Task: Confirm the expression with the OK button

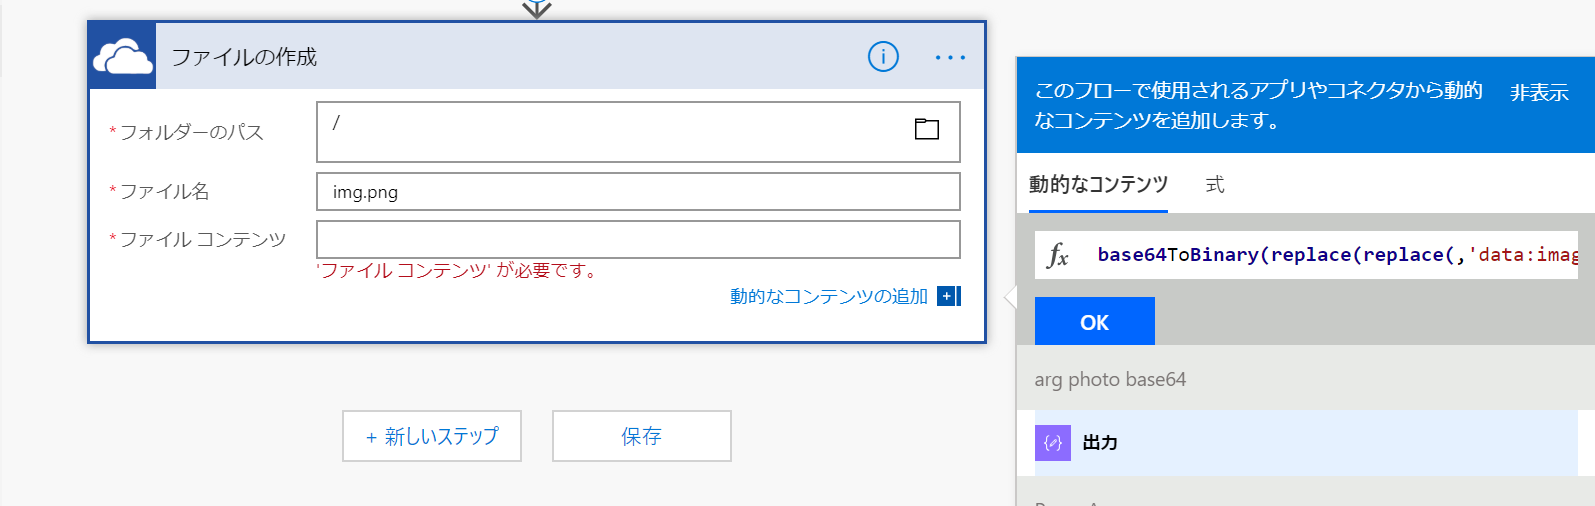Action: (1095, 321)
